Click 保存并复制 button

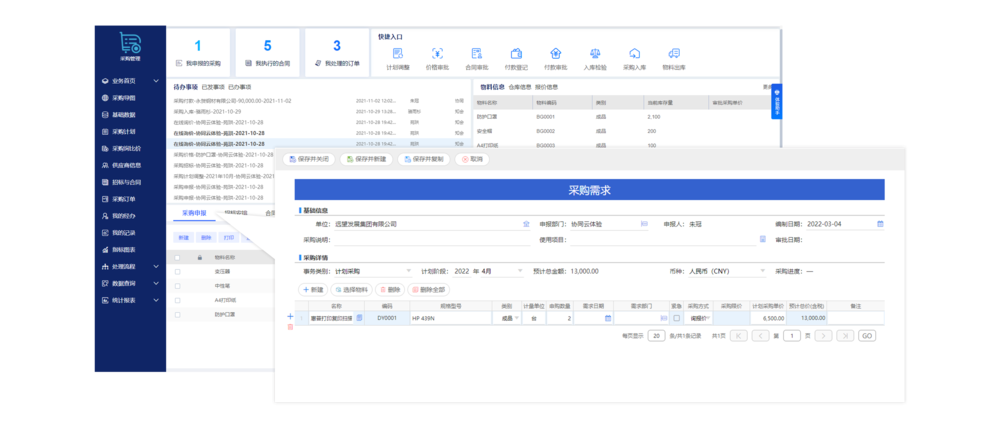(423, 159)
